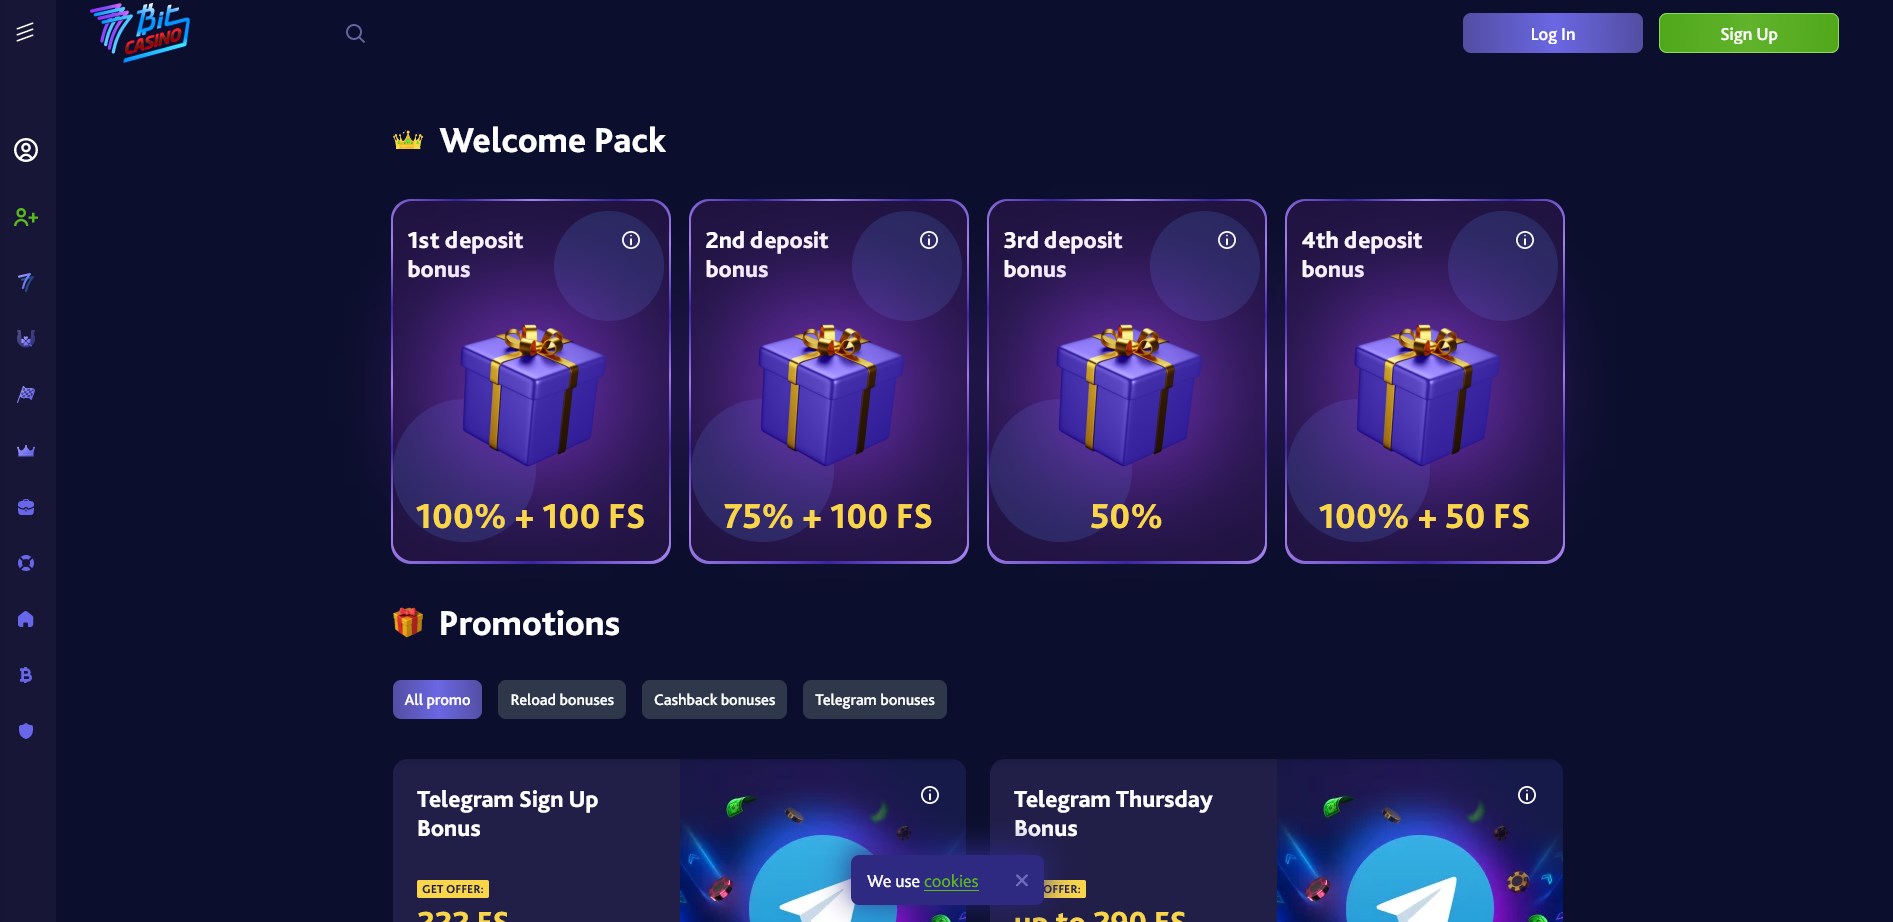Filter by Cashback bonuses
This screenshot has width=1893, height=922.
pos(714,700)
